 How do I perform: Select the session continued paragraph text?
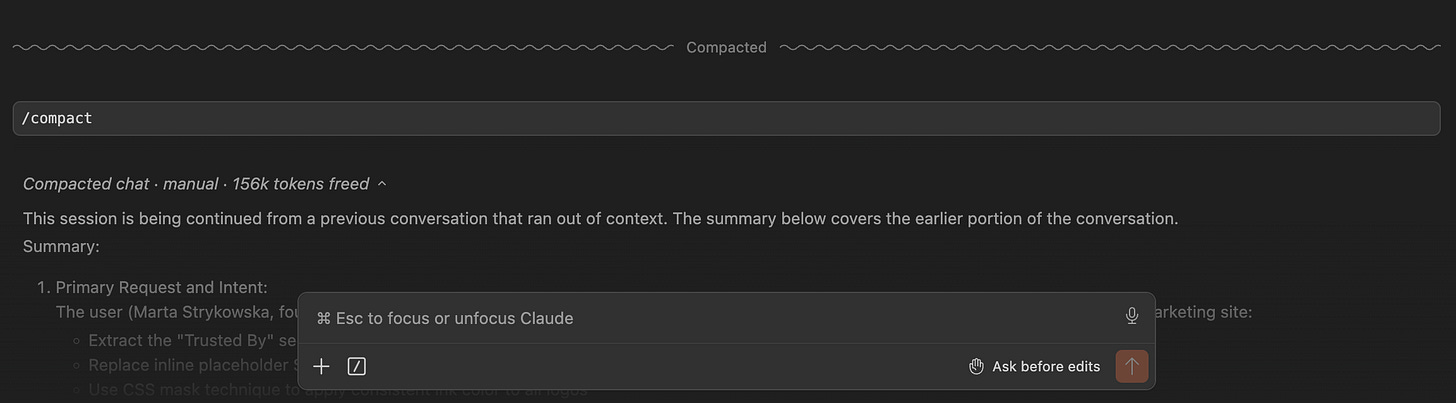pyautogui.click(x=601, y=218)
